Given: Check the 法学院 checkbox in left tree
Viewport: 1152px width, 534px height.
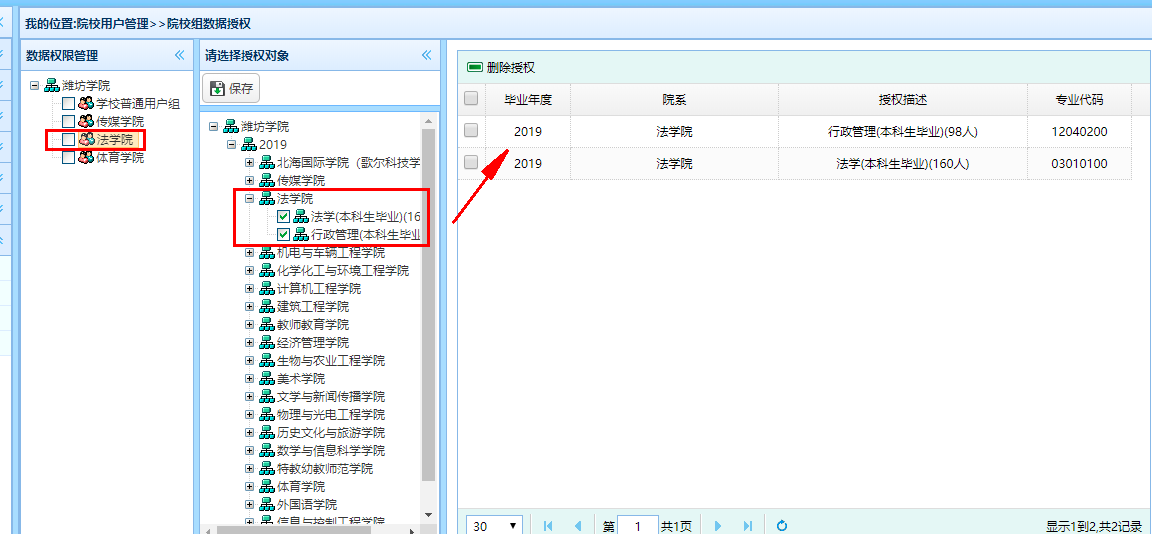Looking at the screenshot, I should 68,139.
